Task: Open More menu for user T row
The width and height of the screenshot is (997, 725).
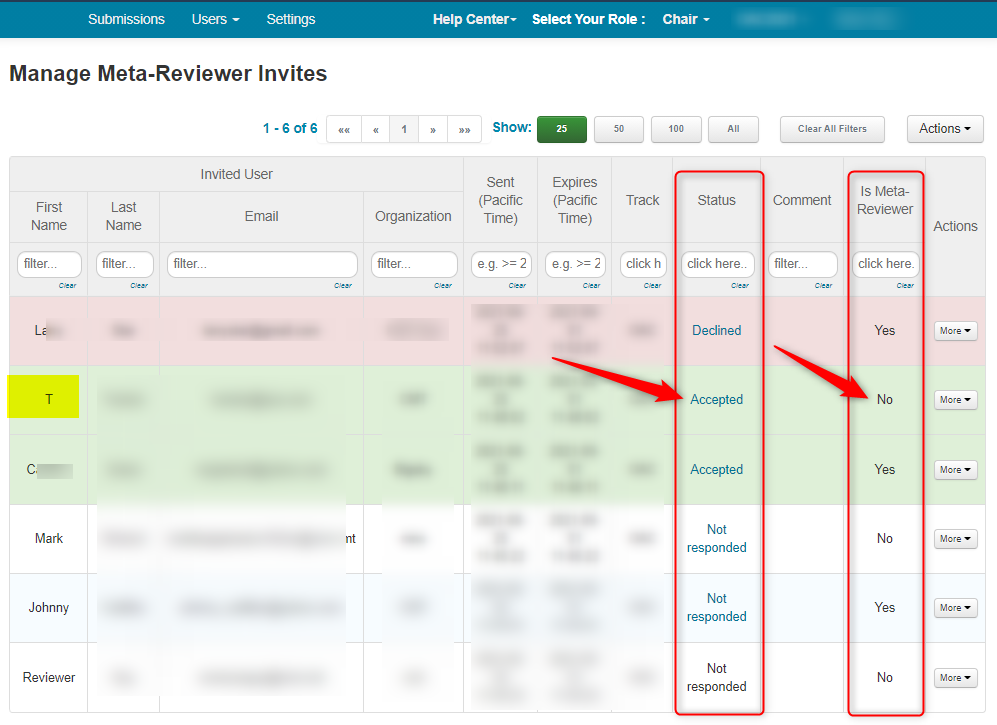Action: tap(955, 399)
